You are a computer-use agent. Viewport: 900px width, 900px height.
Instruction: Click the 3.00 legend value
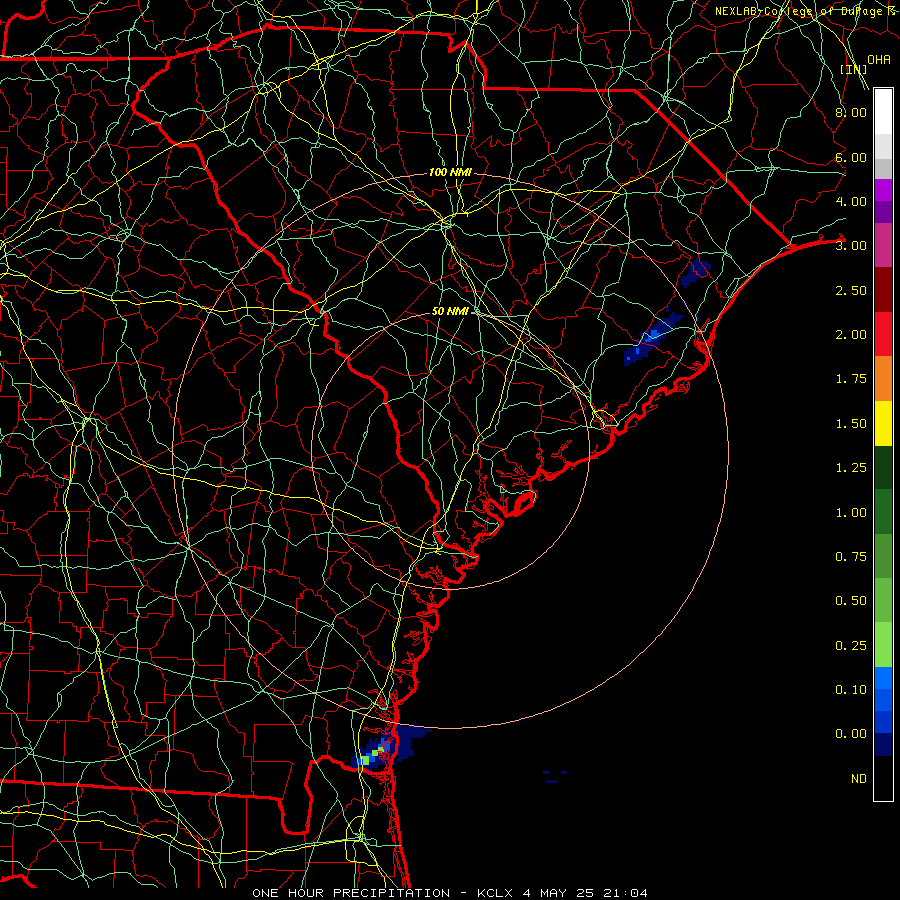click(x=851, y=246)
